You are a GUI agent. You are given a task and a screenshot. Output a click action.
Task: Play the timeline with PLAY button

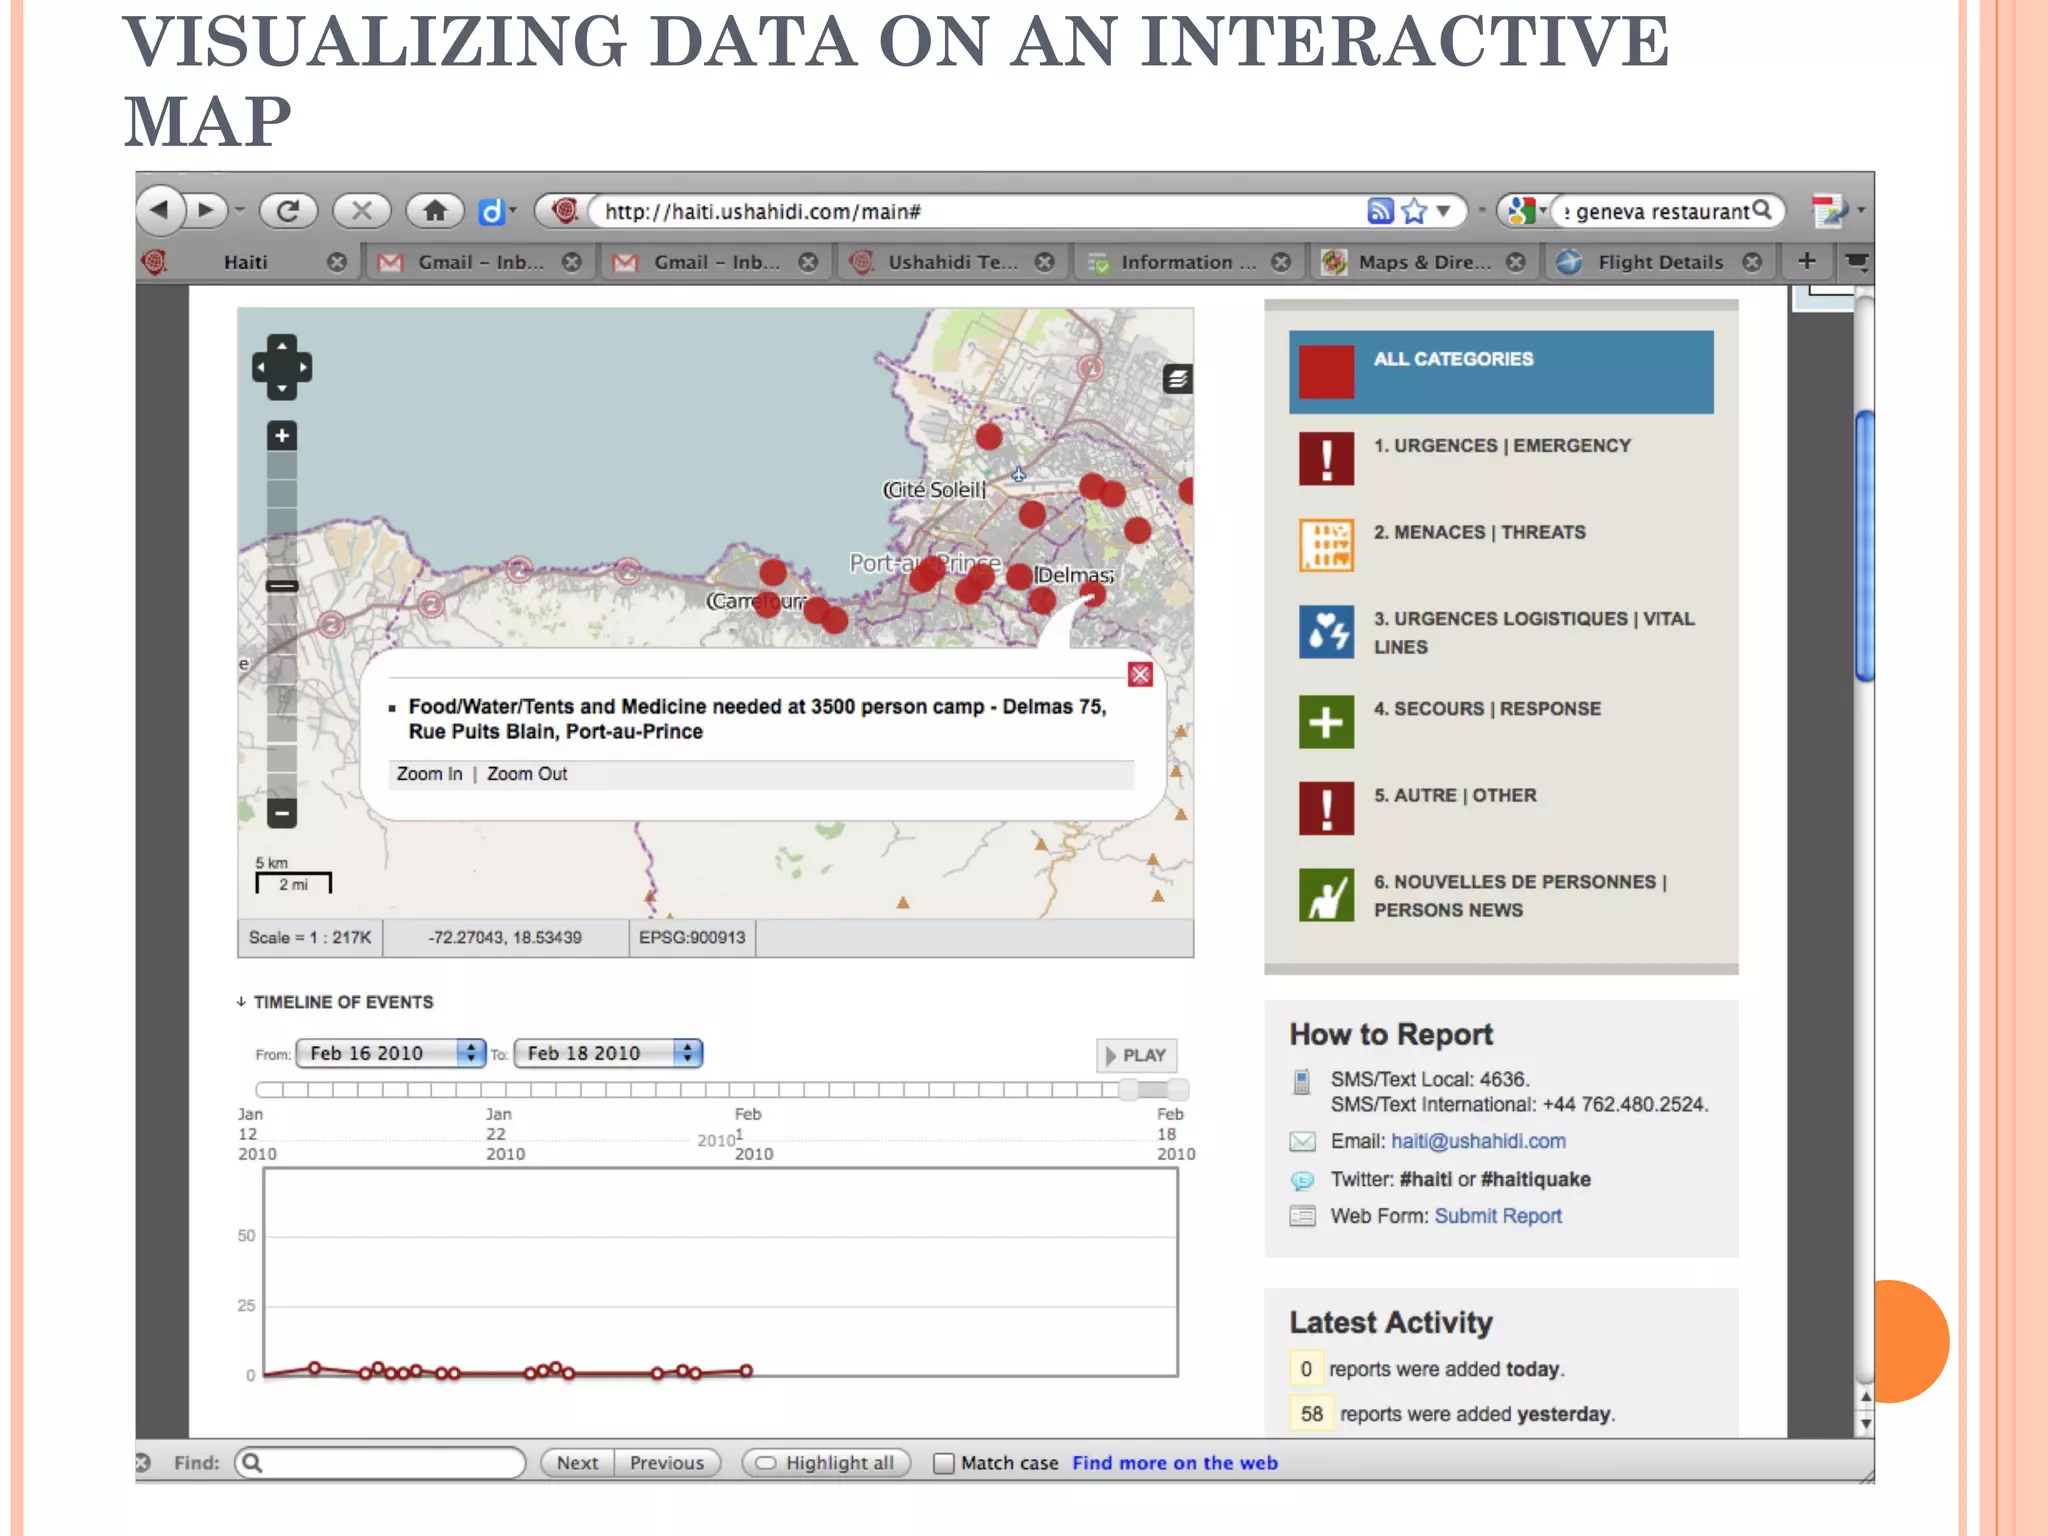[1136, 1055]
